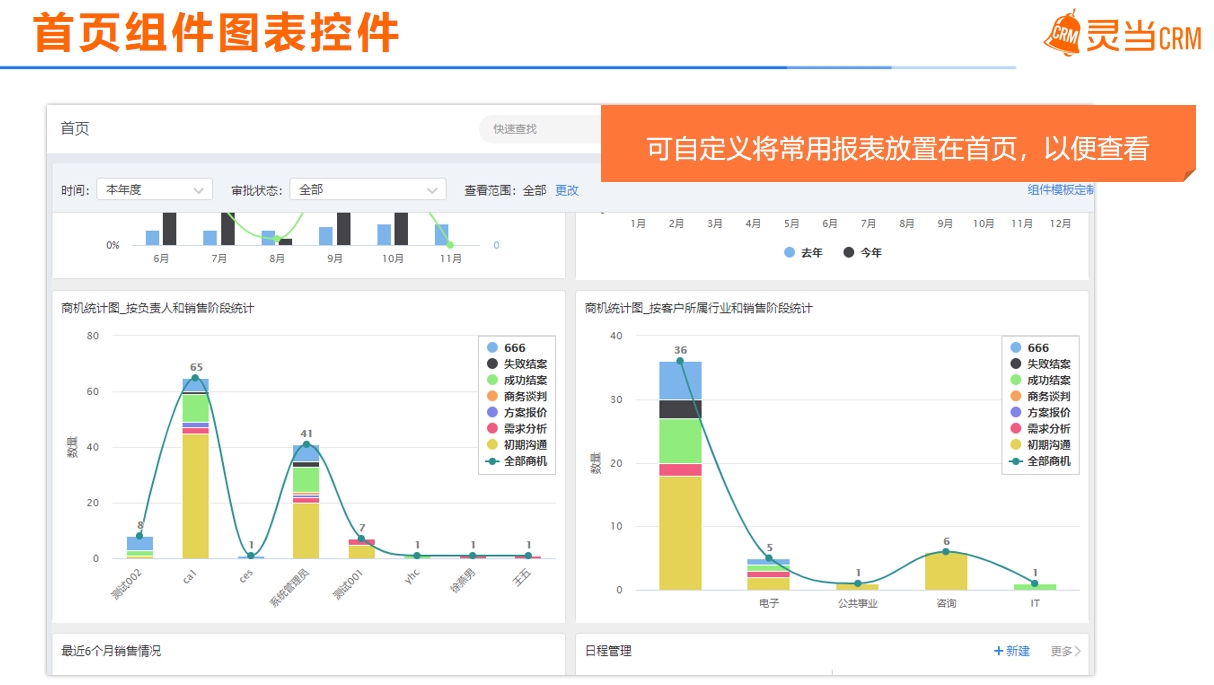1214x685 pixels.
Task: Toggle 需求分析 legend in left opportunity chart
Action: click(x=516, y=428)
